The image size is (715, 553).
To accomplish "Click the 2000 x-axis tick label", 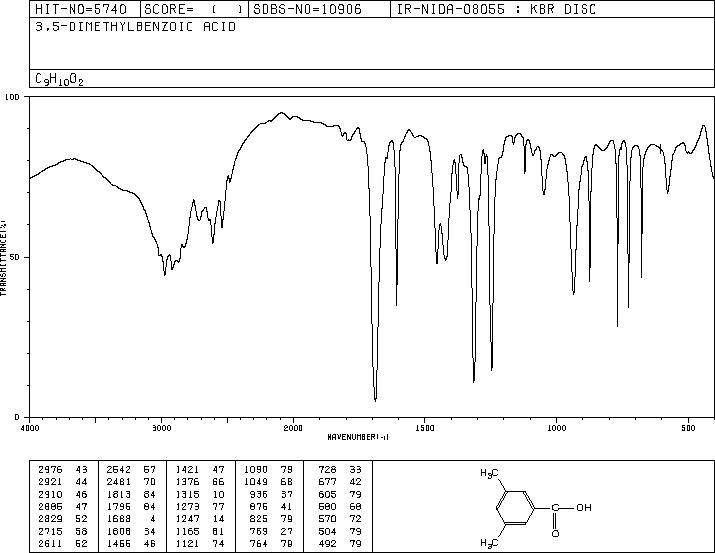I will 293,428.
